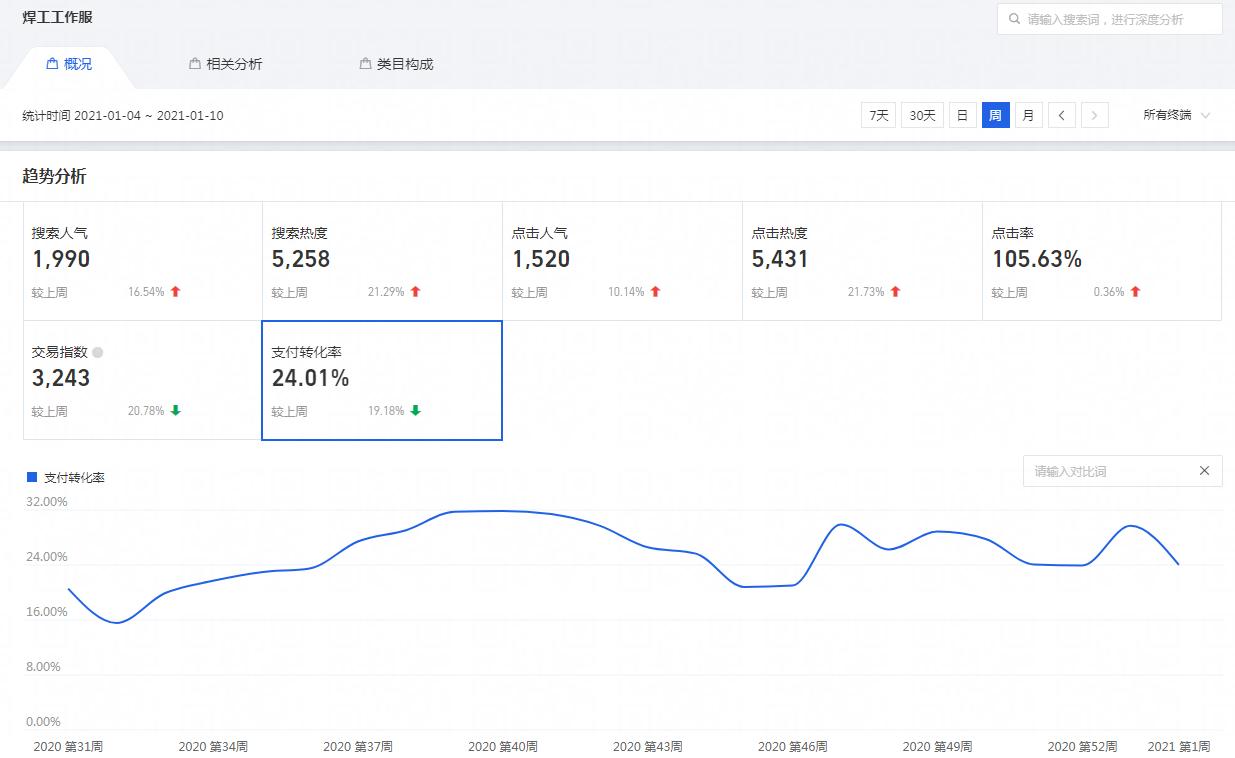This screenshot has height=758, width=1235.
Task: Select the 7天 time range button
Action: pyautogui.click(x=878, y=115)
